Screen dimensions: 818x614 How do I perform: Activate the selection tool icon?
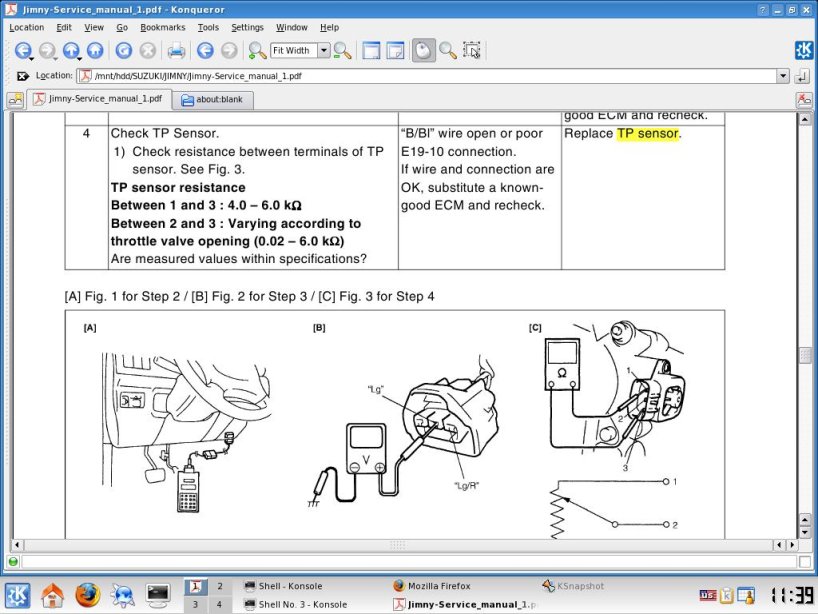pyautogui.click(x=472, y=50)
